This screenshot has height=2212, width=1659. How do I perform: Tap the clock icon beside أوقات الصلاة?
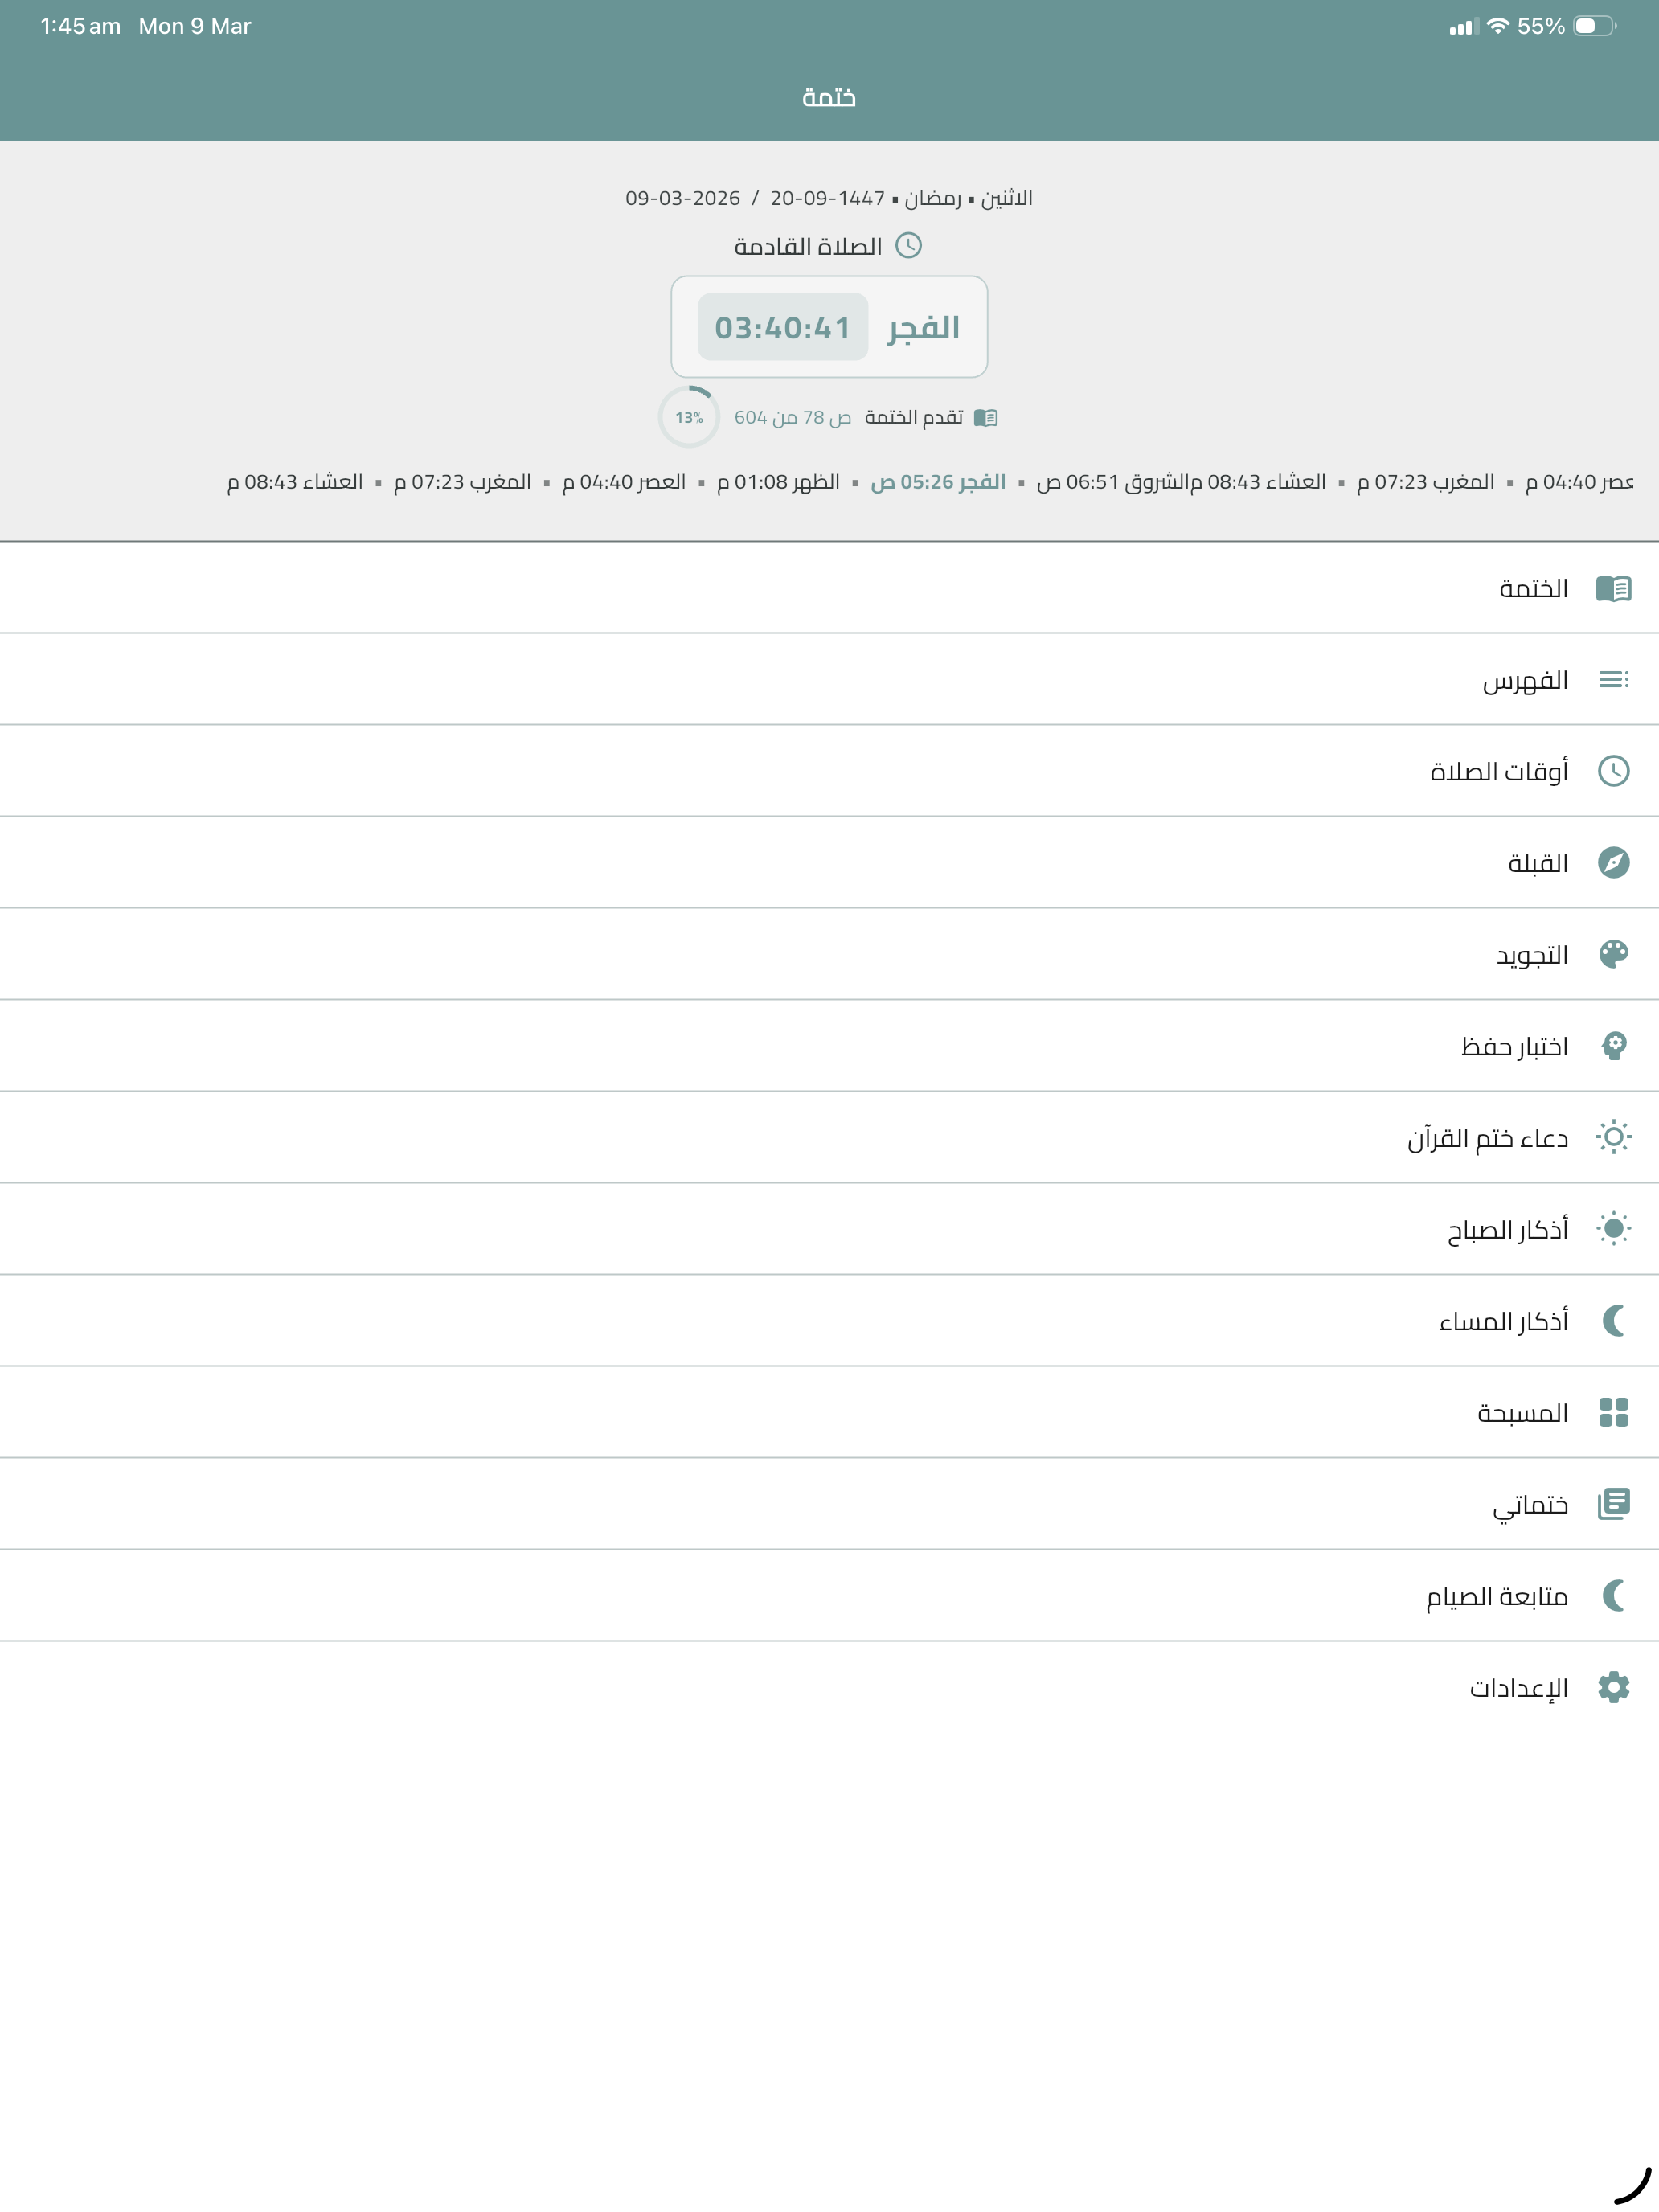click(x=1613, y=771)
